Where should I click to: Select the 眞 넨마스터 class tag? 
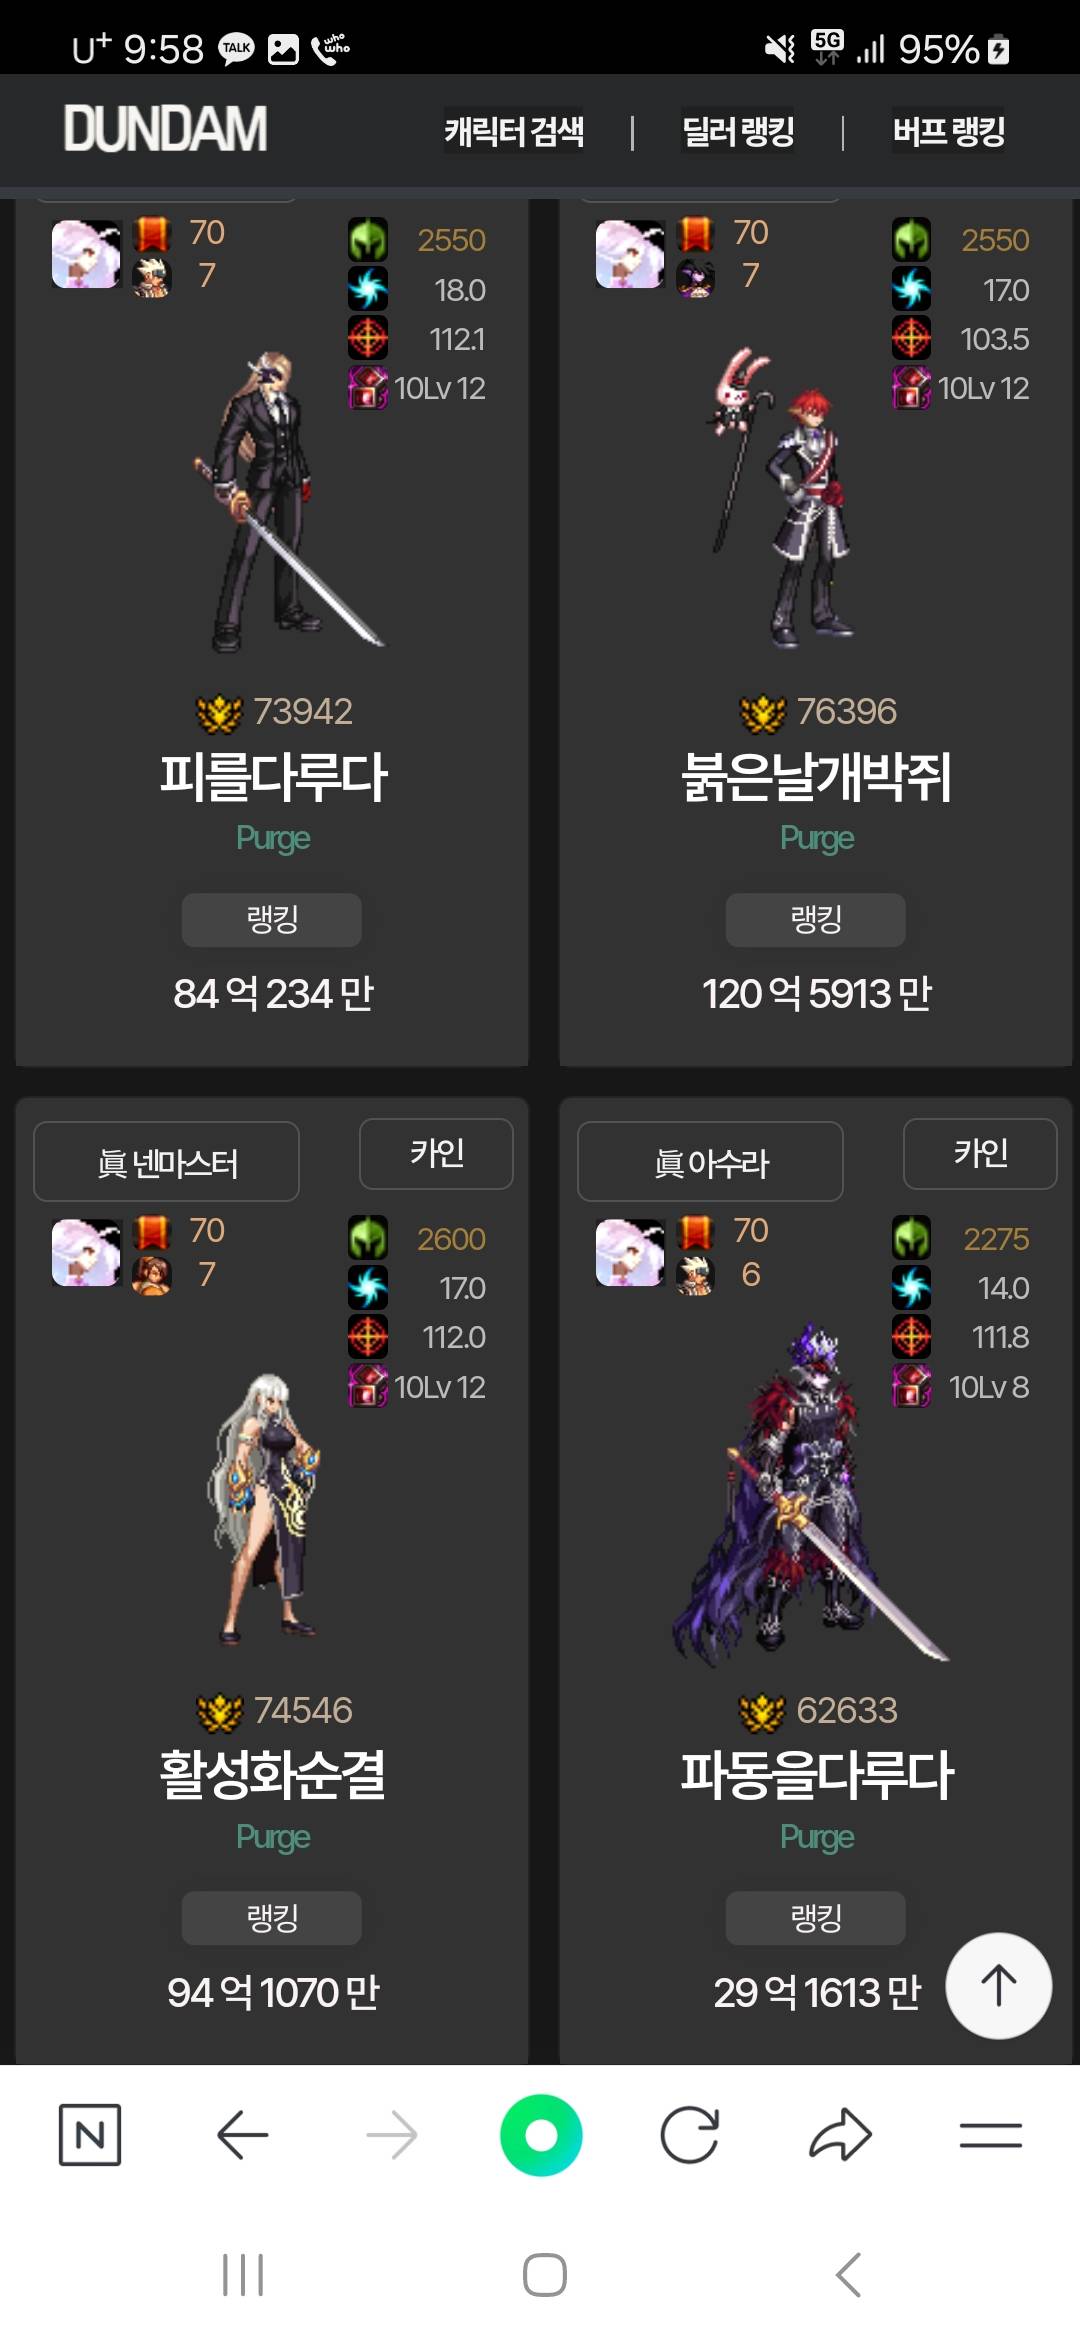[x=167, y=1162]
